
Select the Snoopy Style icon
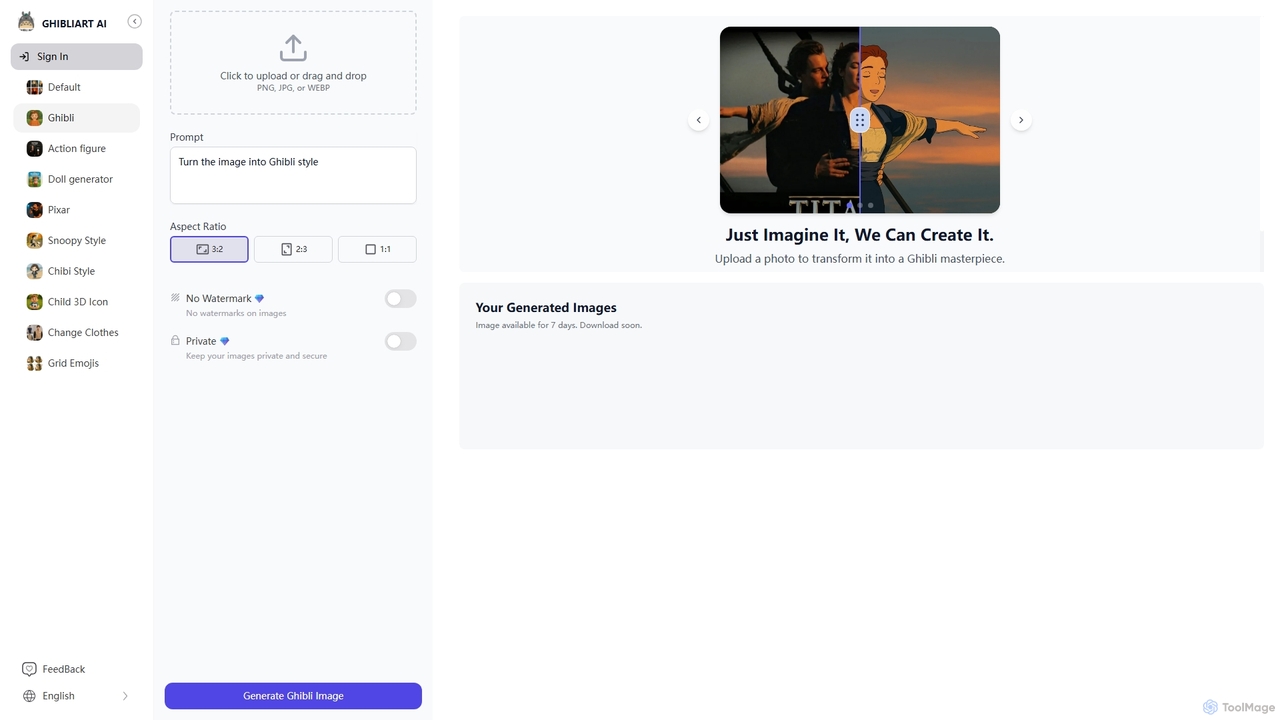point(34,241)
